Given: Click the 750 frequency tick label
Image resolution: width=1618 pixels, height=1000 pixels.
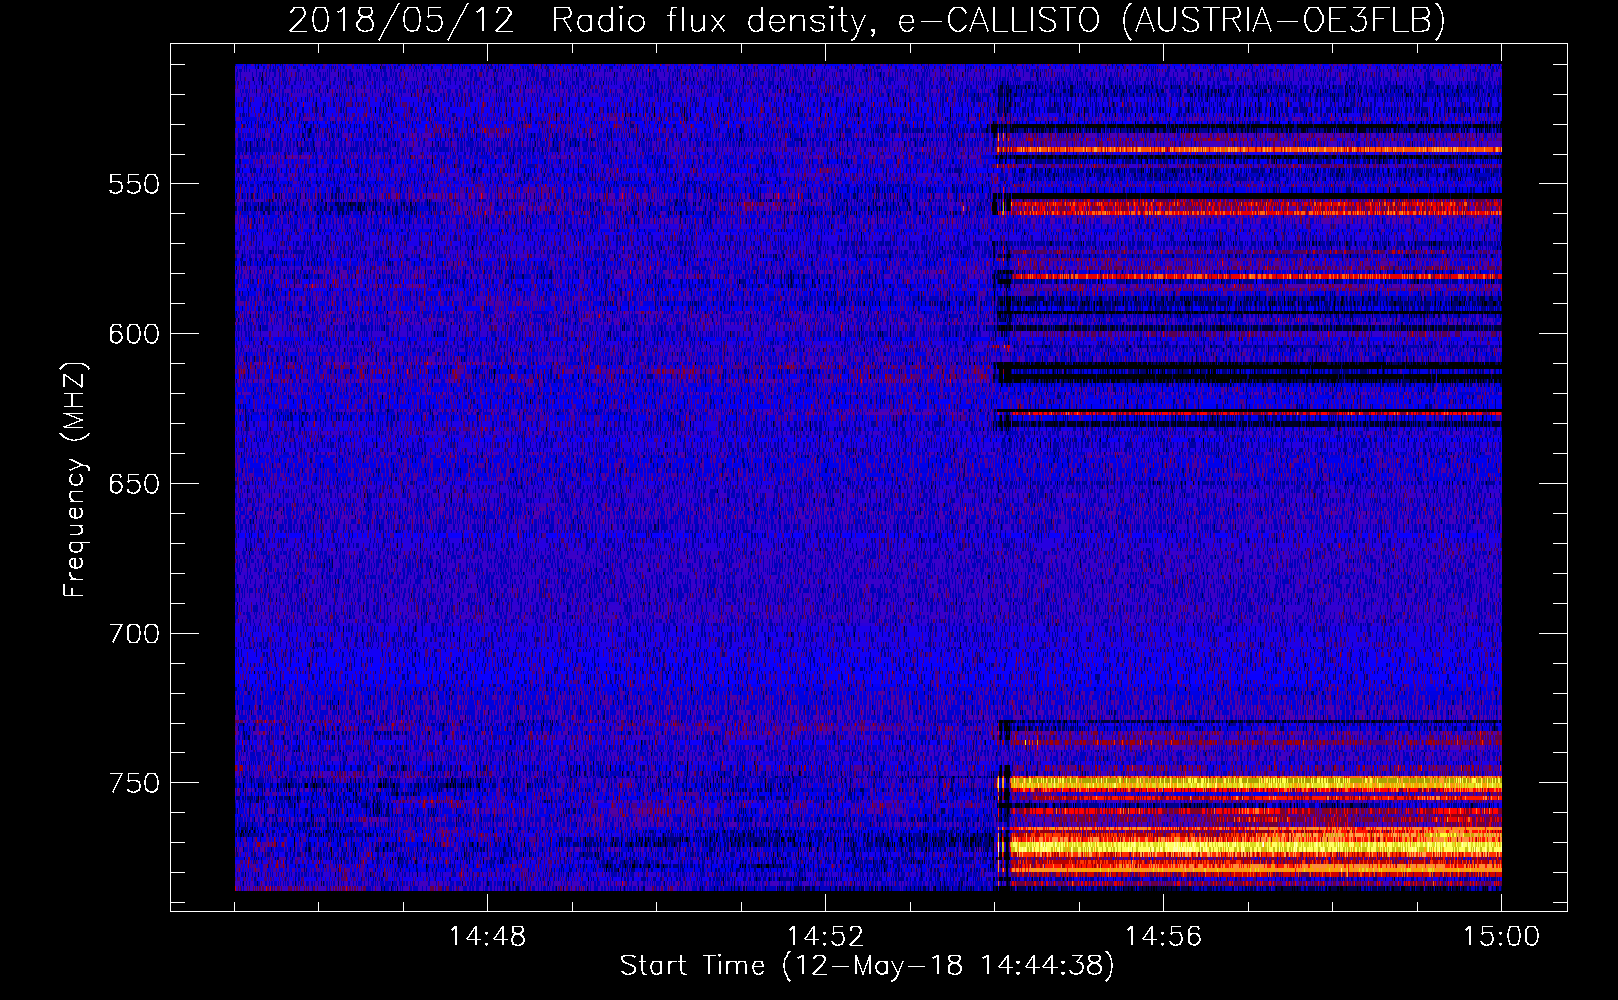Looking at the screenshot, I should click(x=133, y=784).
